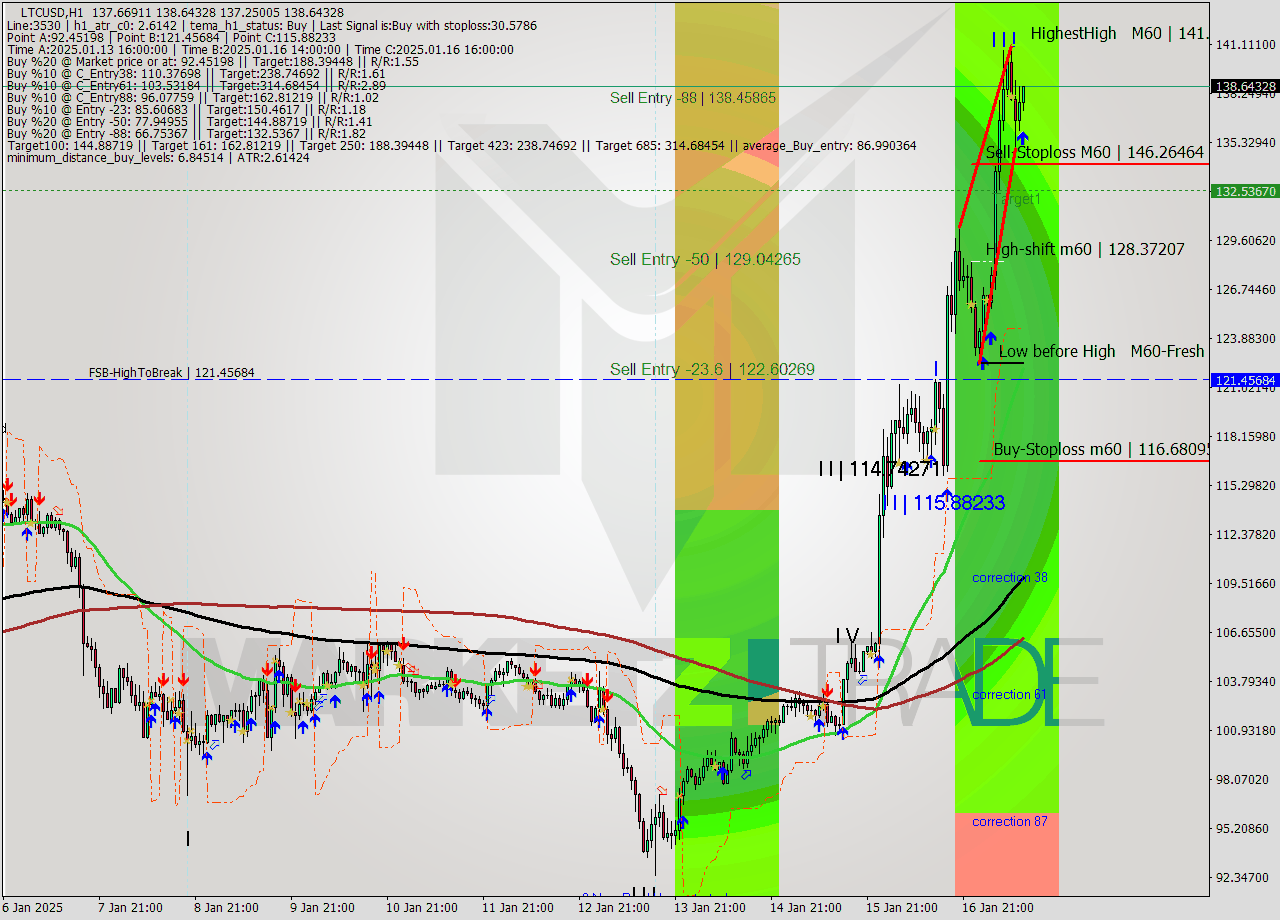This screenshot has height=920, width=1280.
Task: Click the 'IV' wave label near 106
Action: (x=847, y=636)
